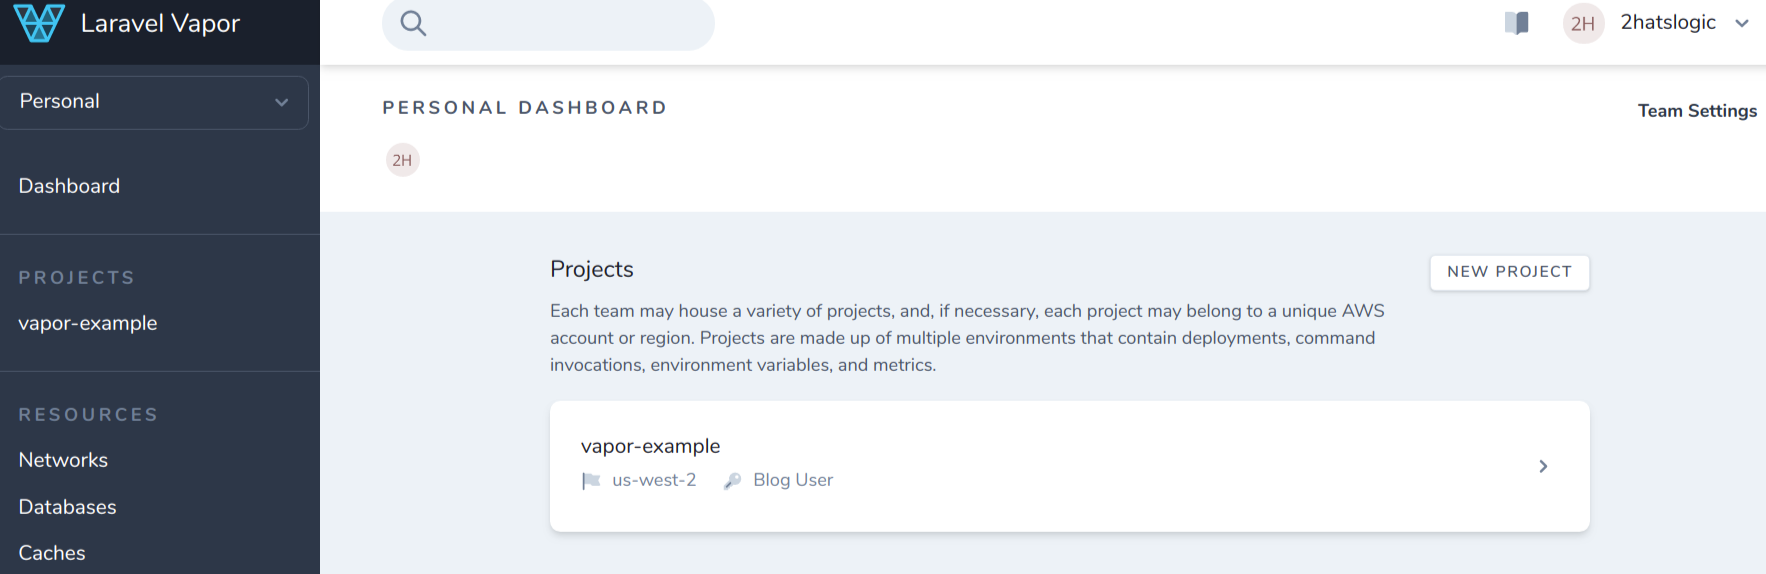This screenshot has height=574, width=1766.
Task: Open the Team Settings link
Action: [1697, 111]
